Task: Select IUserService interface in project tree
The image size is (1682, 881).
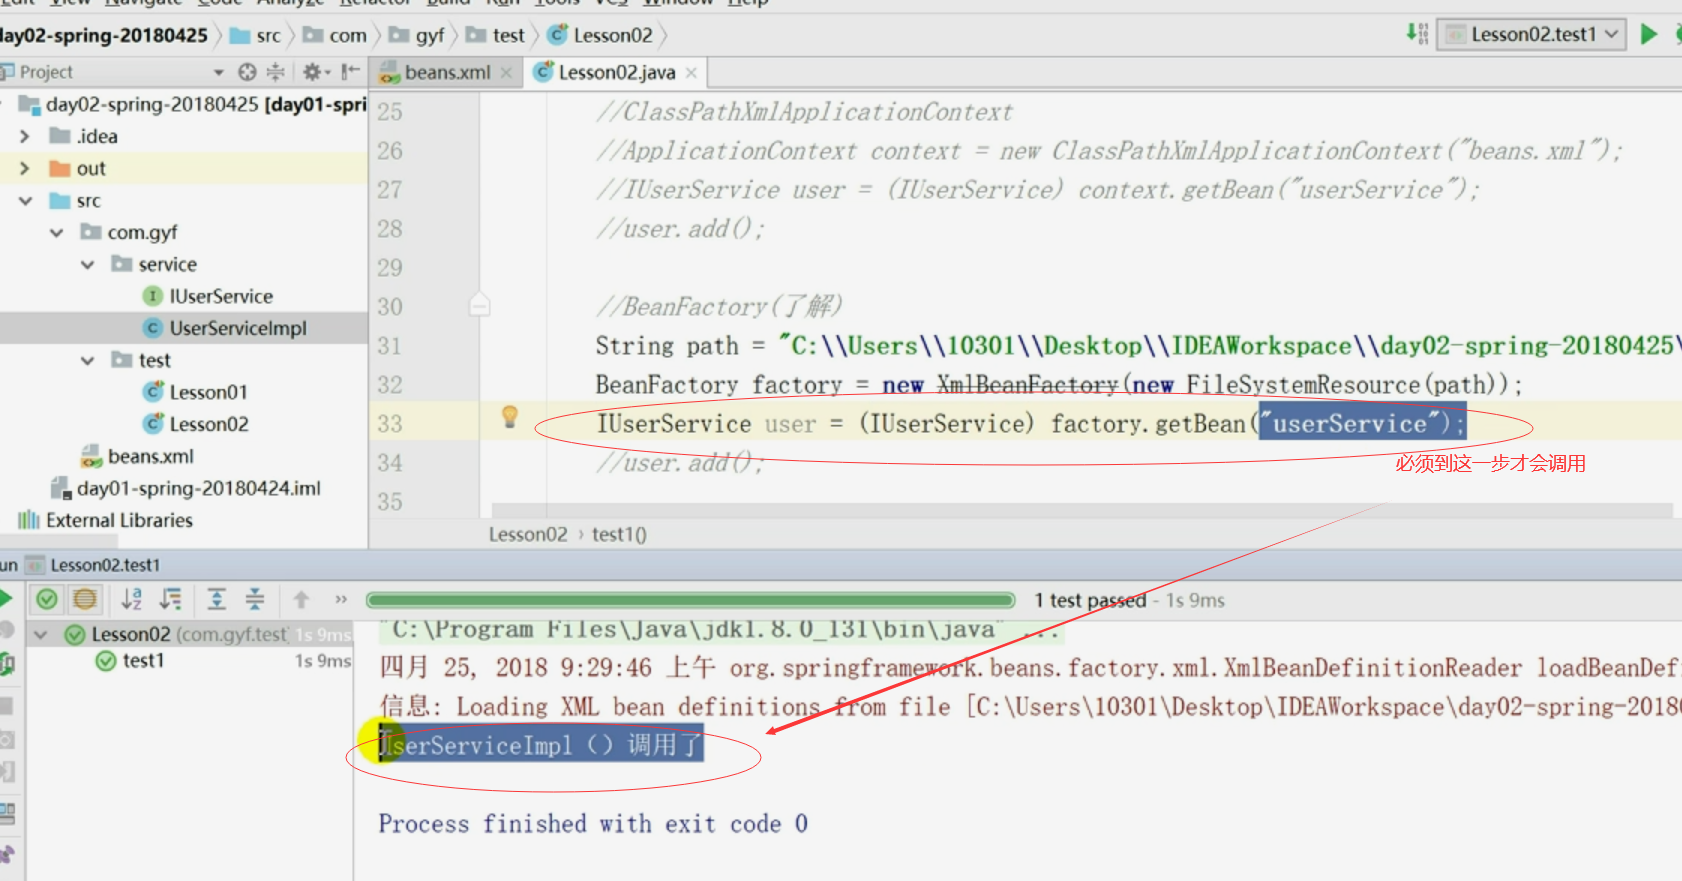Action: (208, 296)
